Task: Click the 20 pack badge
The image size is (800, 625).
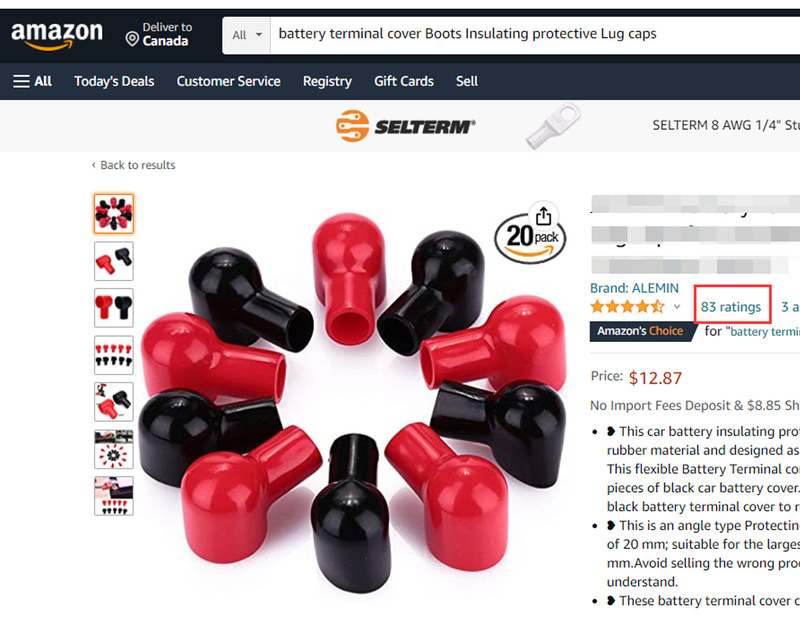Action: coord(530,239)
